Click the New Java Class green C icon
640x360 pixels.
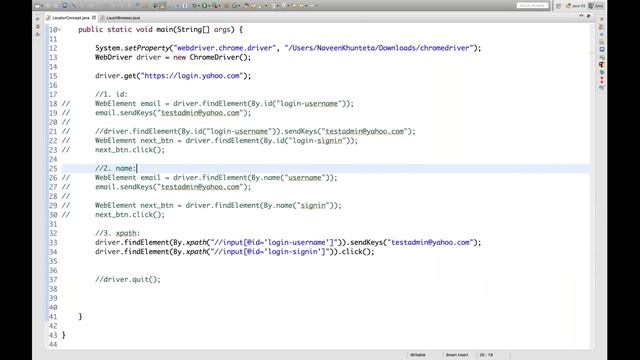click(234, 6)
